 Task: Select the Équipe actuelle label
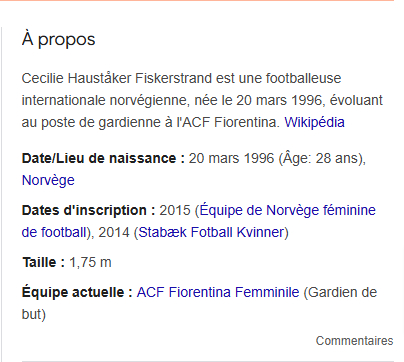click(x=77, y=292)
